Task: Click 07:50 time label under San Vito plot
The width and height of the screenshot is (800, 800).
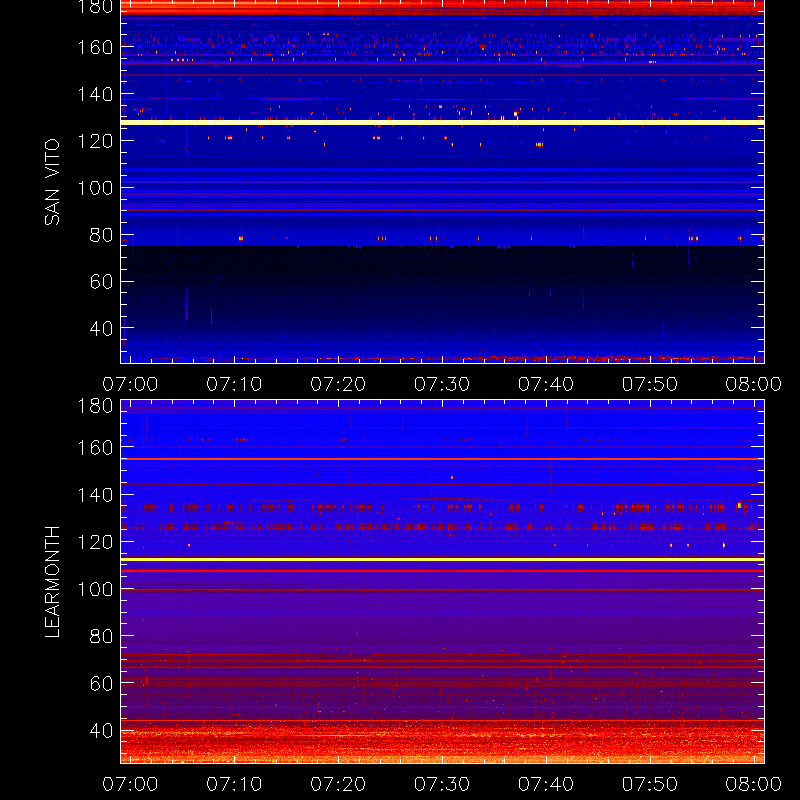Action: pos(649,384)
